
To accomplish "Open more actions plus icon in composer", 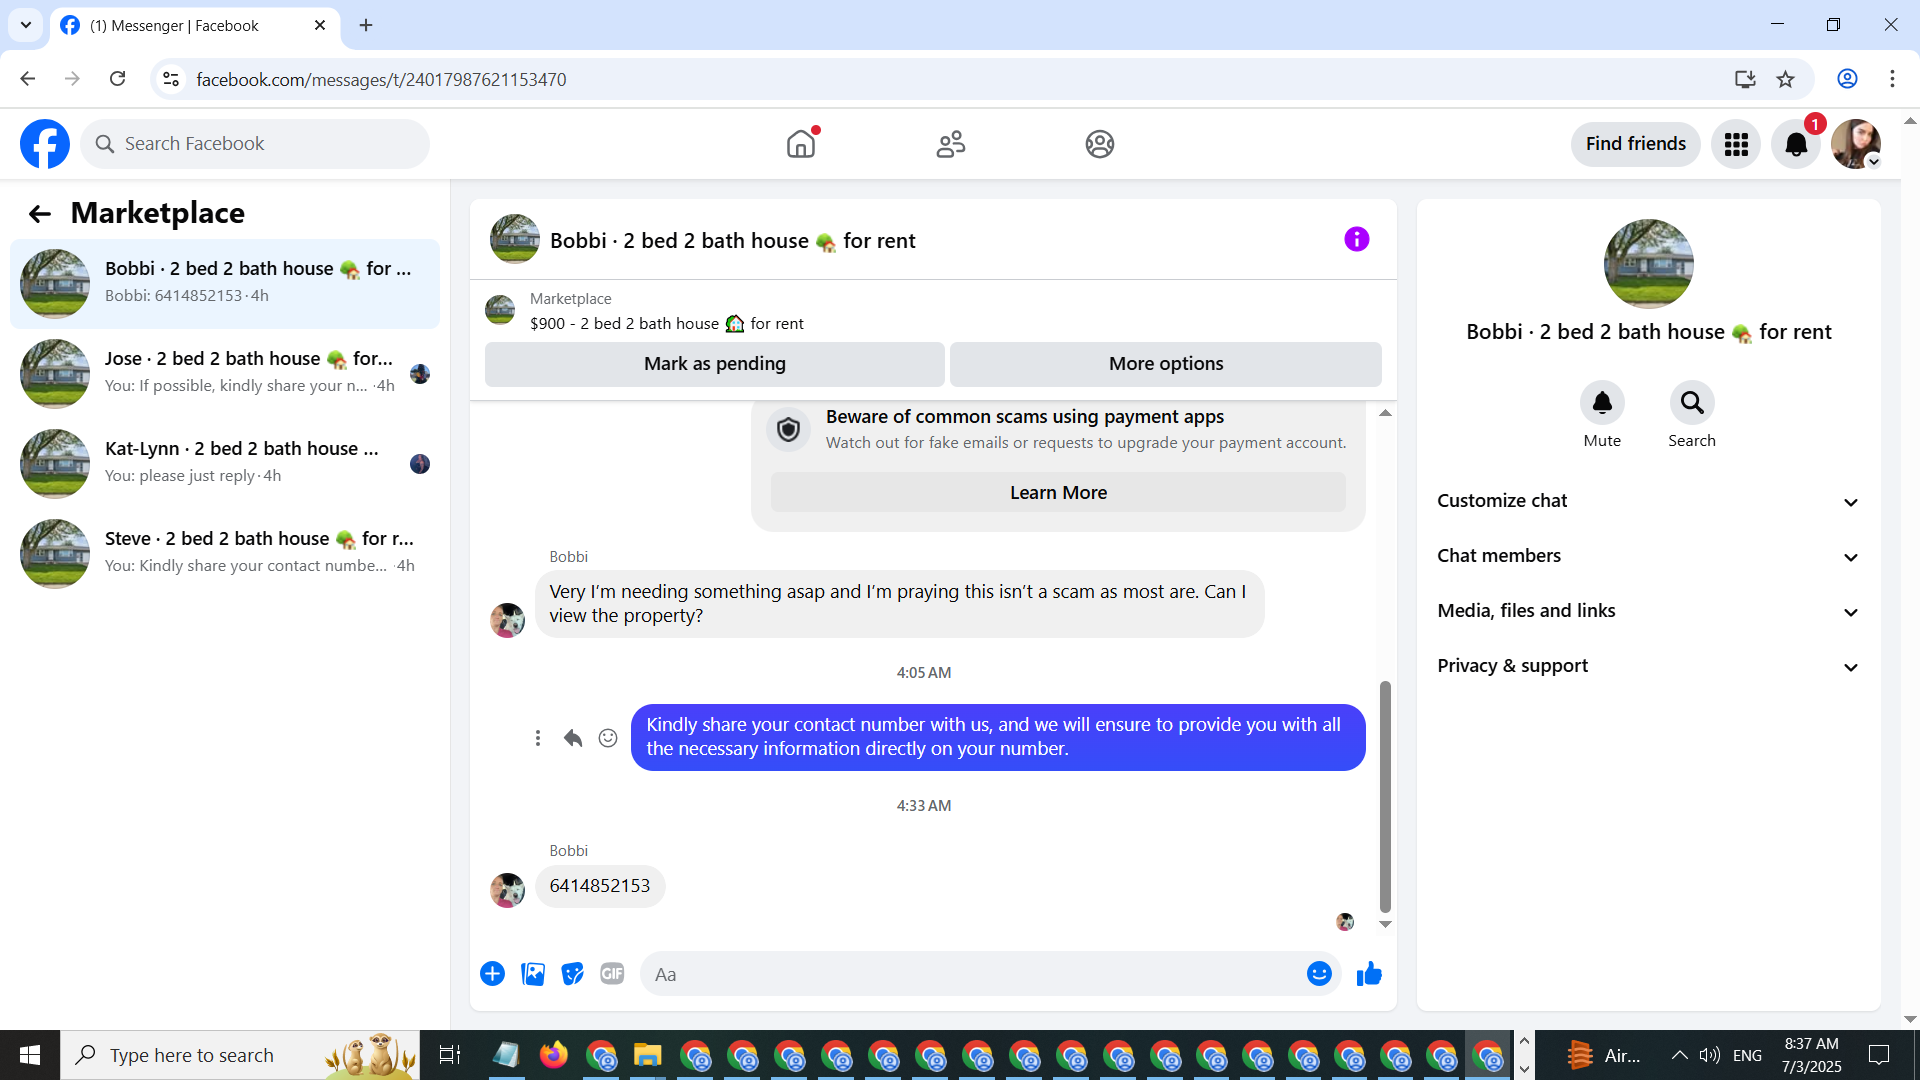I will tap(492, 974).
